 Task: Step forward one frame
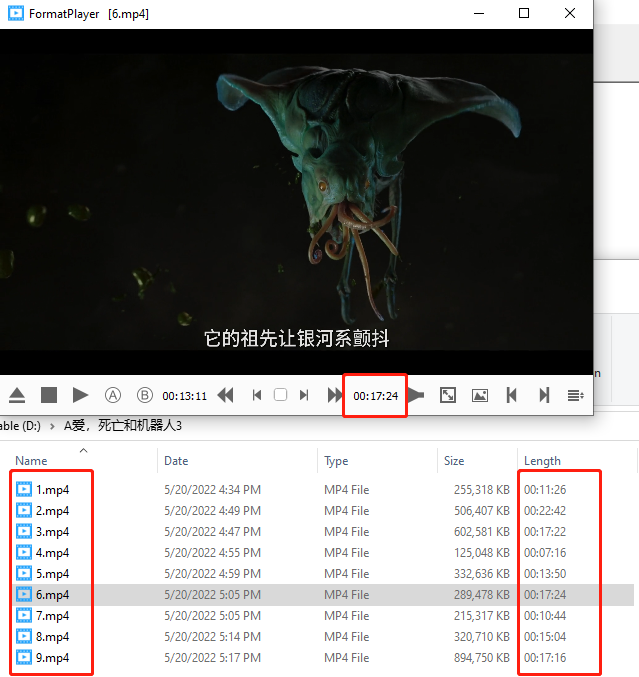[x=304, y=395]
